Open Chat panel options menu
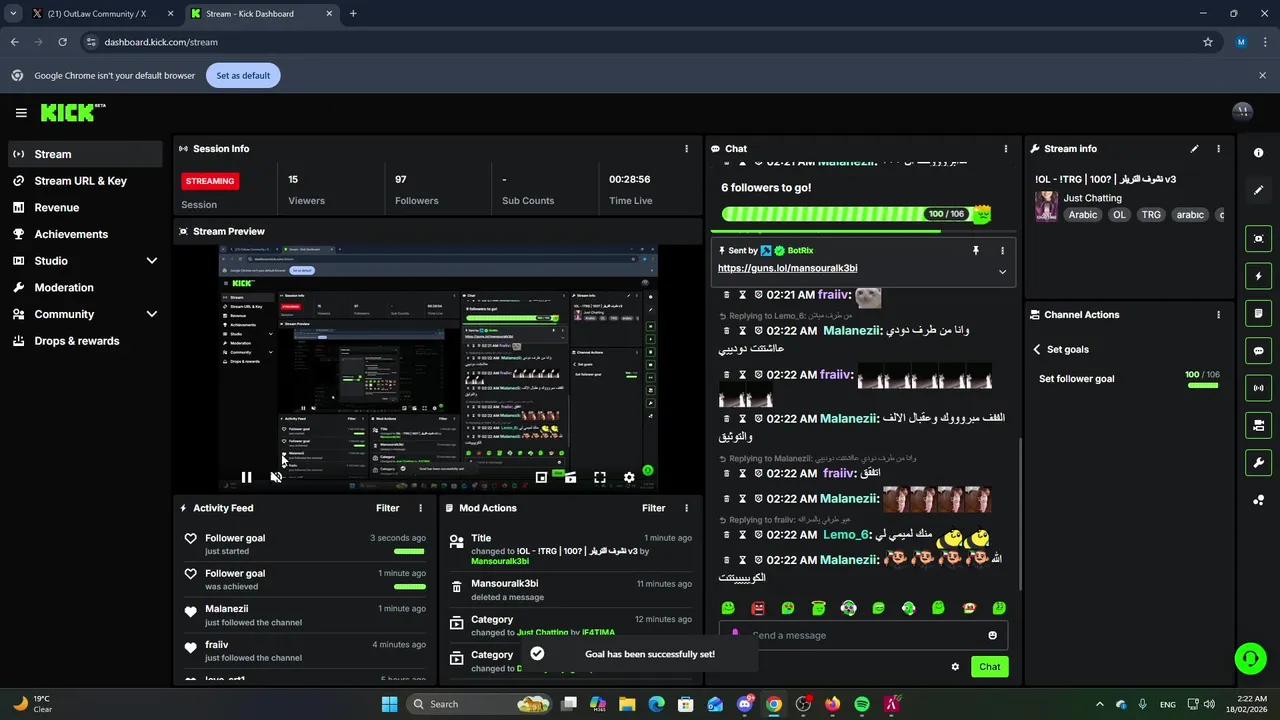 [x=1006, y=148]
